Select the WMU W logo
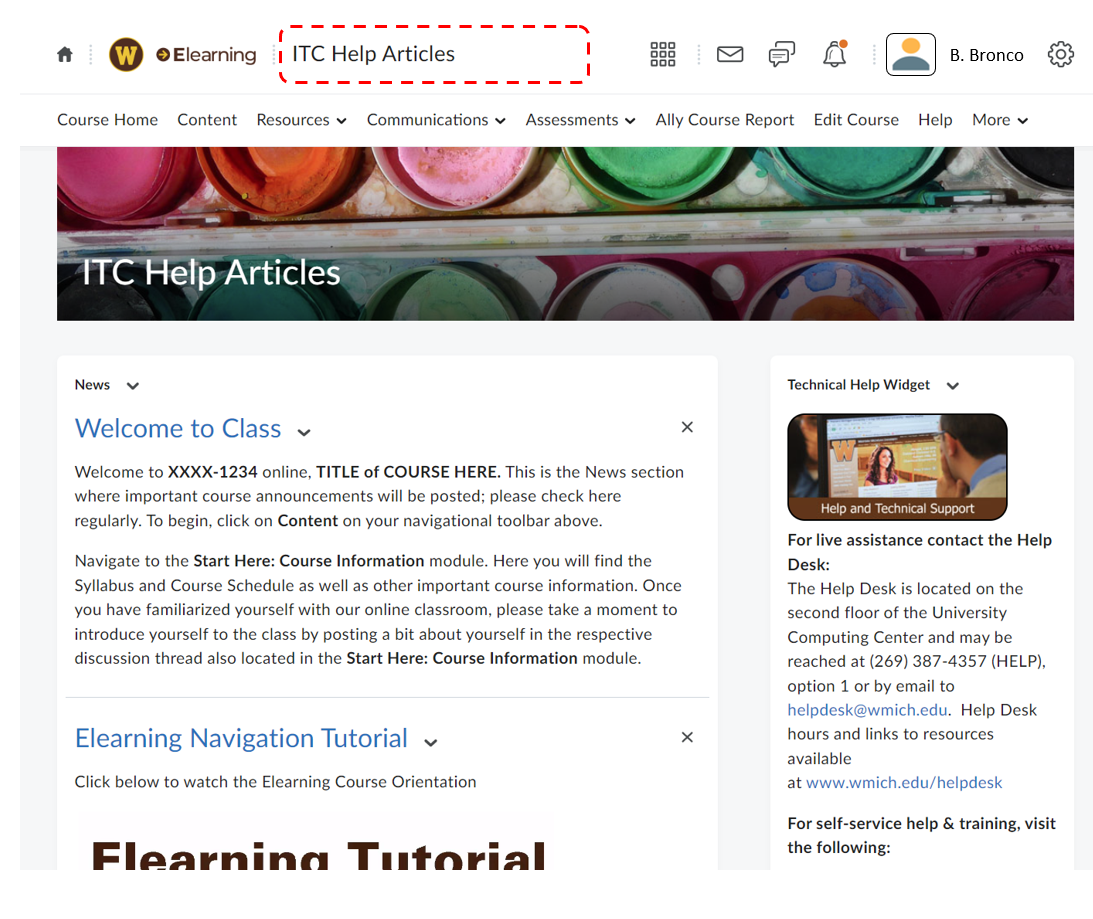 point(126,54)
